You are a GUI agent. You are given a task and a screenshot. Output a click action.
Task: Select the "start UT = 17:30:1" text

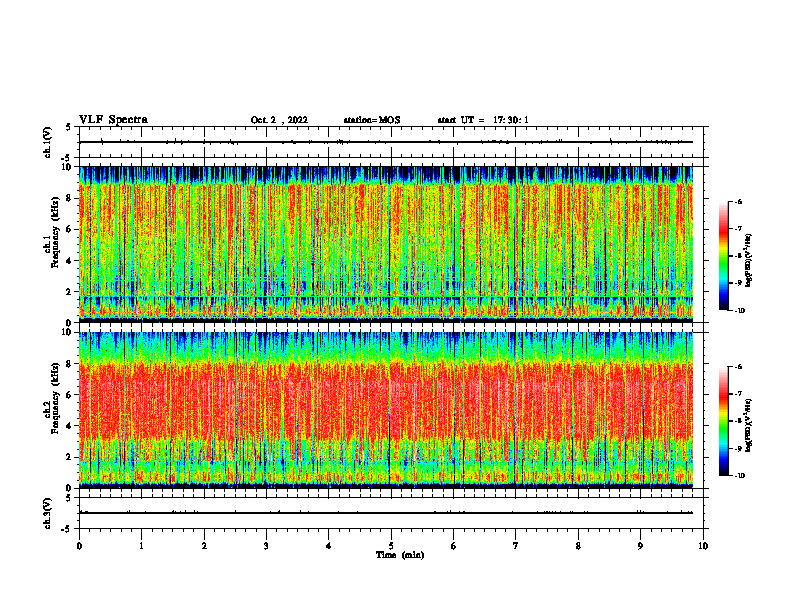[483, 120]
